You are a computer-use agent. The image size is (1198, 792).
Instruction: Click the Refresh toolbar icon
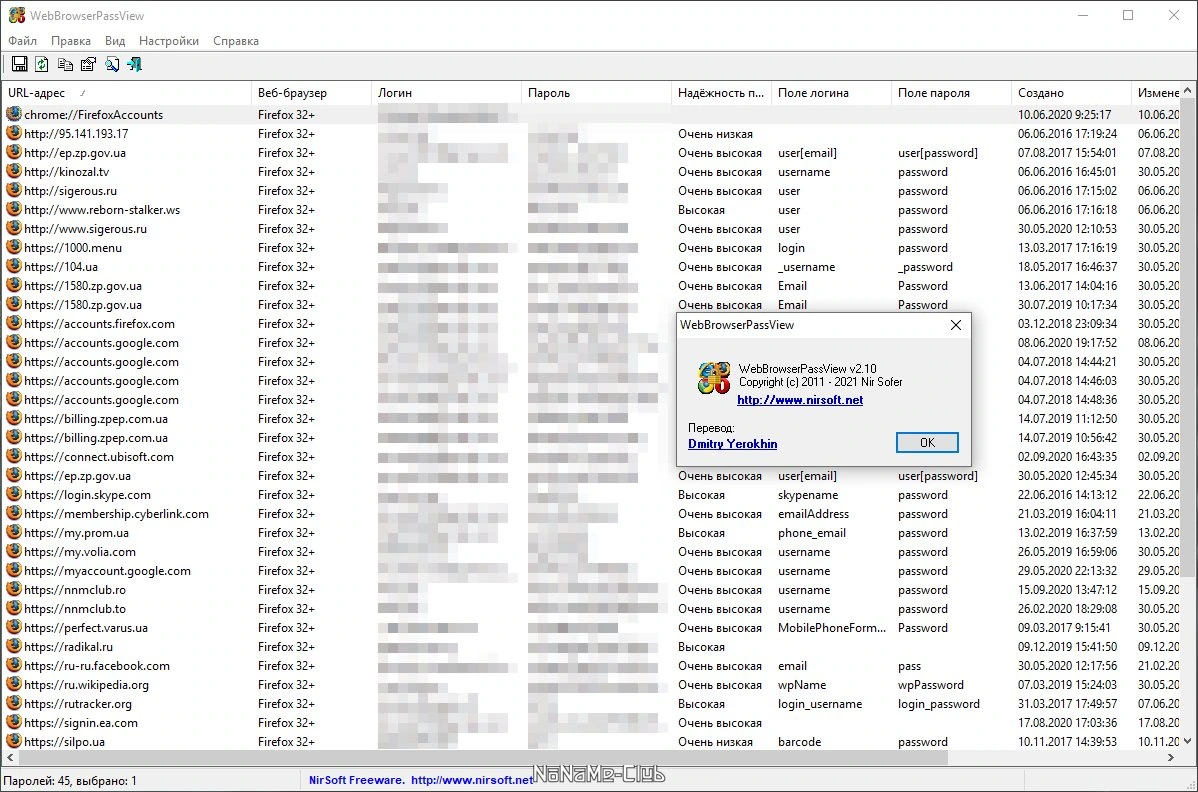click(x=42, y=64)
